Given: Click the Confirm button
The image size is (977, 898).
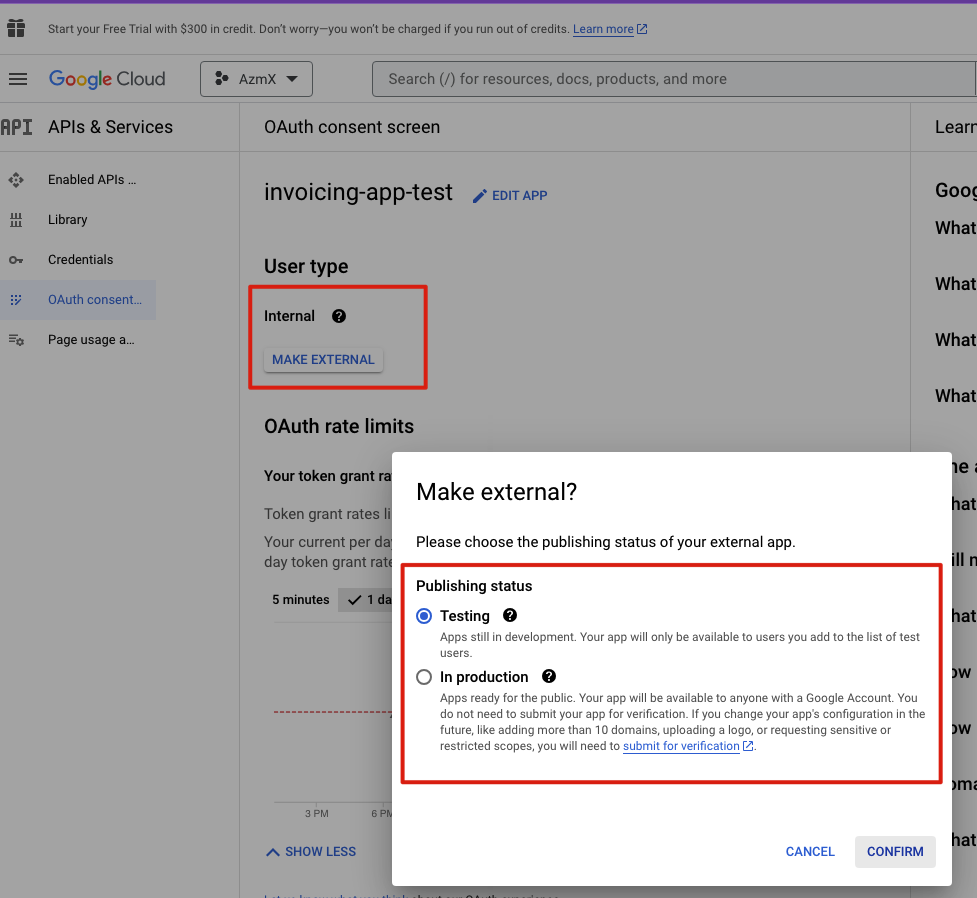Looking at the screenshot, I should pyautogui.click(x=895, y=851).
